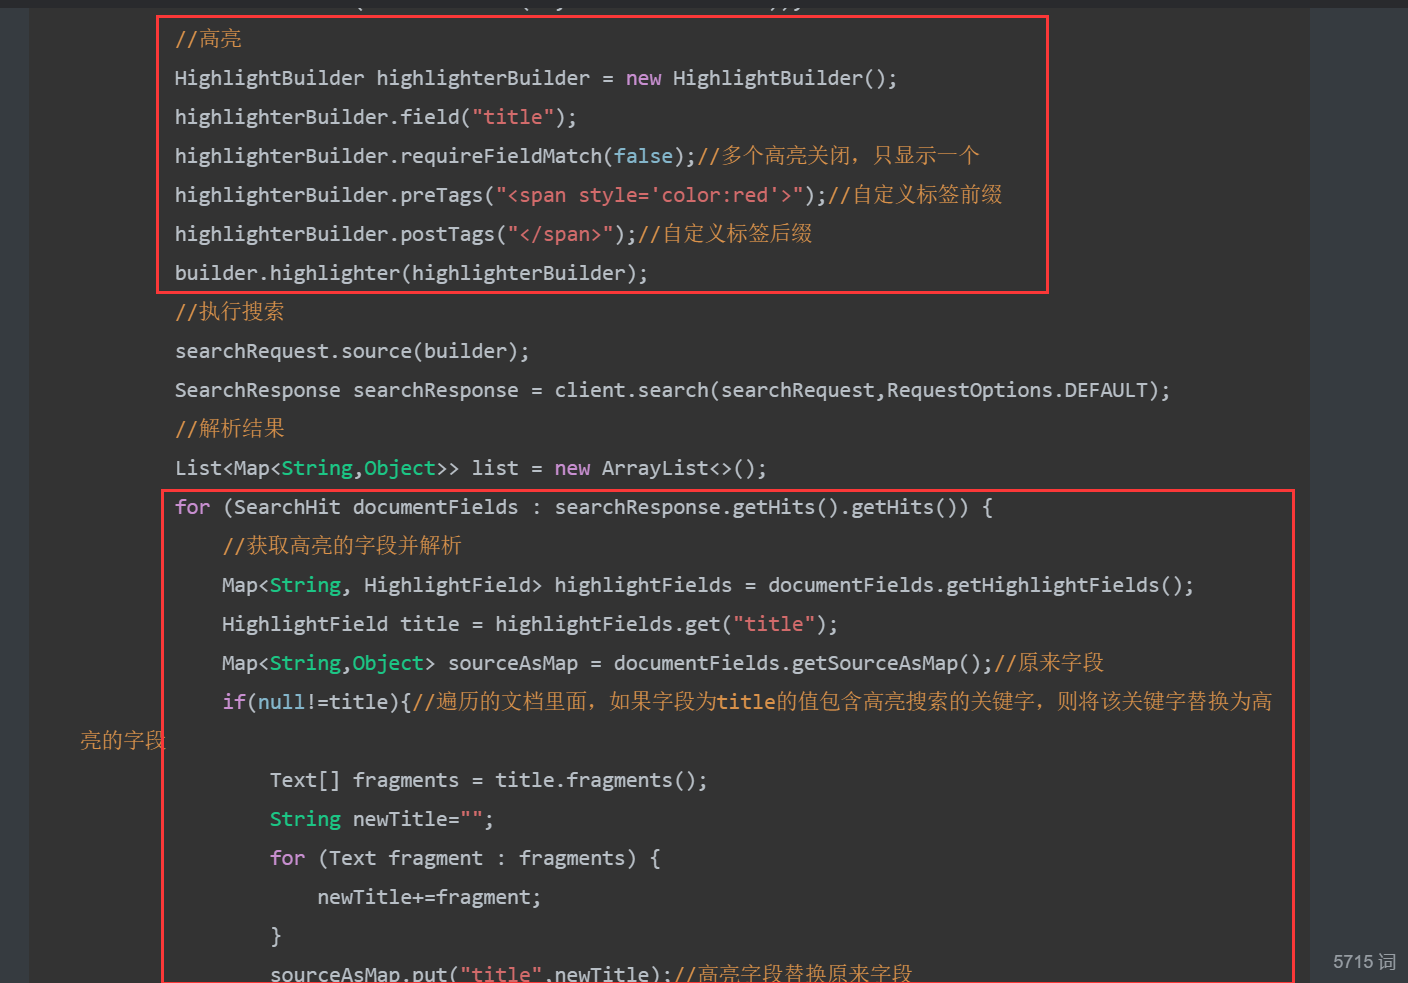Screen dimensions: 1408x983
Task: Click the highlighterBuilder.field line
Action: pyautogui.click(x=375, y=117)
